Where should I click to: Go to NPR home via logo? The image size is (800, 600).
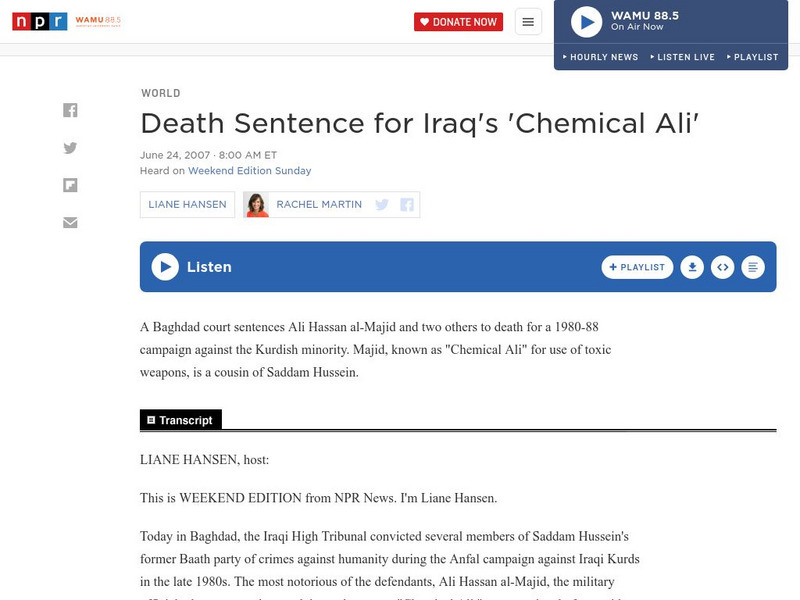pyautogui.click(x=40, y=21)
